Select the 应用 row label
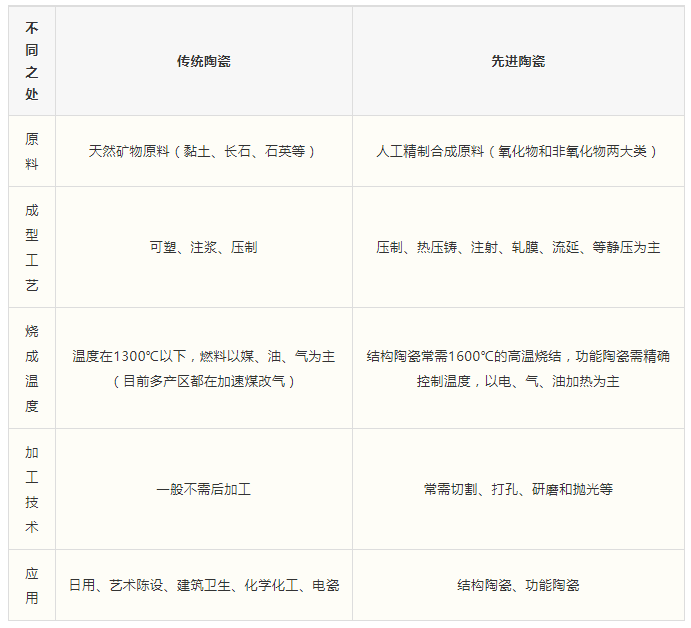 pos(32,585)
